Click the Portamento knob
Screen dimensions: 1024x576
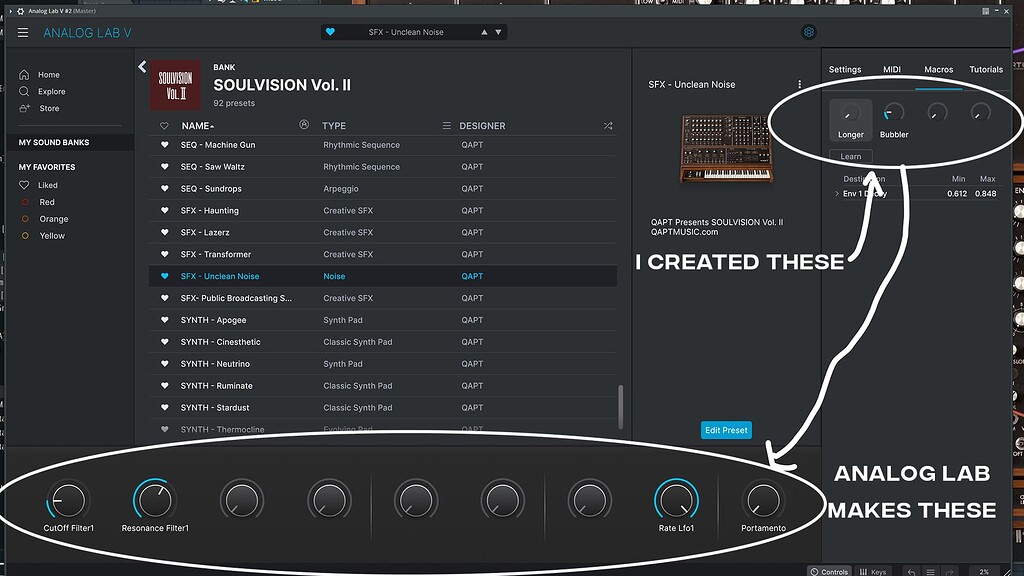763,501
